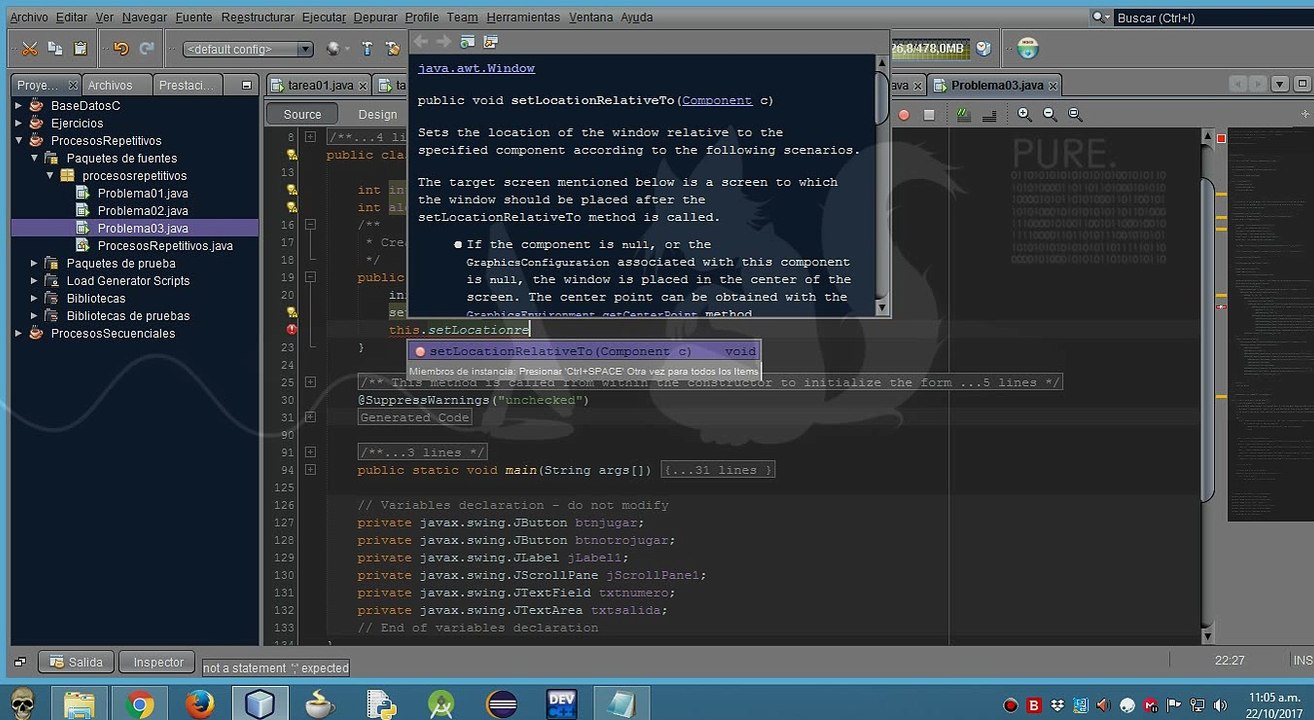Image resolution: width=1314 pixels, height=720 pixels.
Task: Click the Paste clipboard icon
Action: tap(80, 48)
